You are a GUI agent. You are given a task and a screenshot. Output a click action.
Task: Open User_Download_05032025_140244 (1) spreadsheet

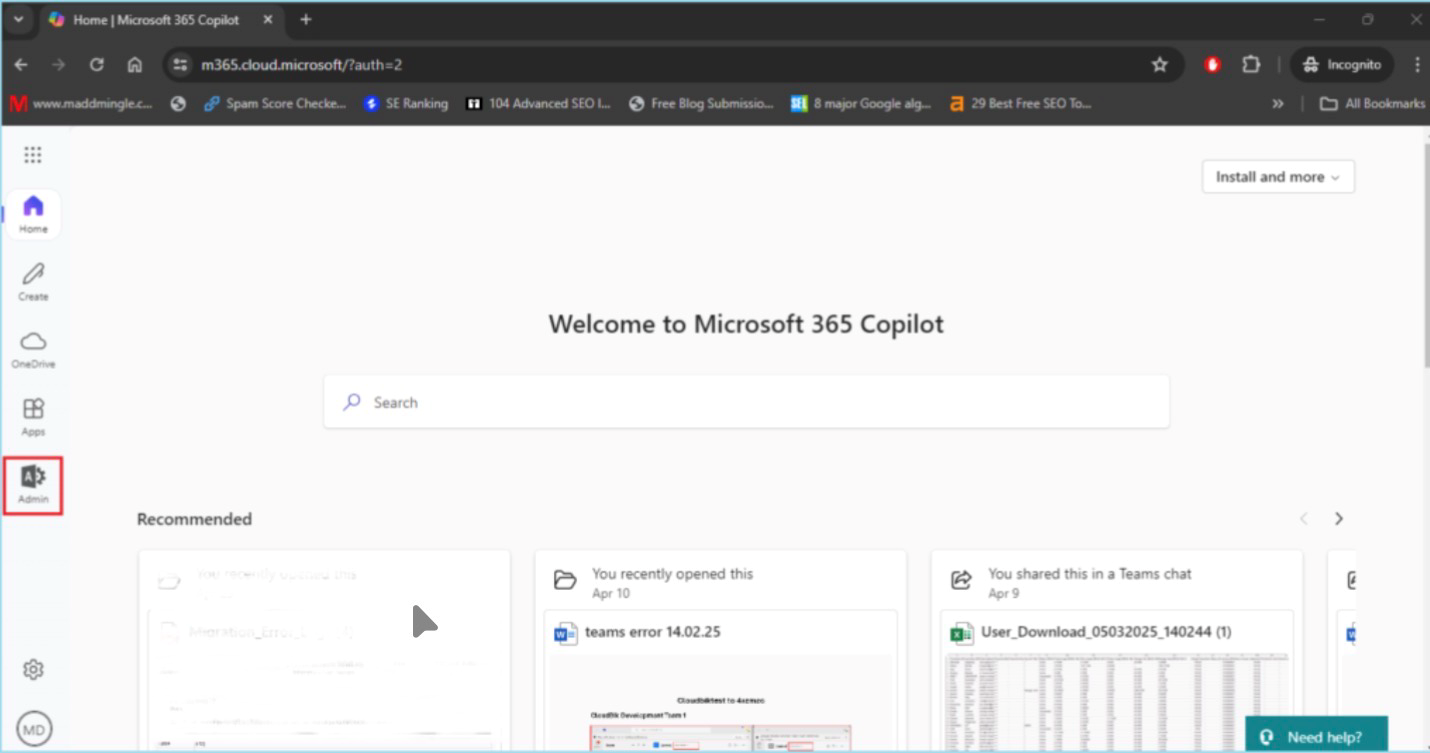[1106, 632]
